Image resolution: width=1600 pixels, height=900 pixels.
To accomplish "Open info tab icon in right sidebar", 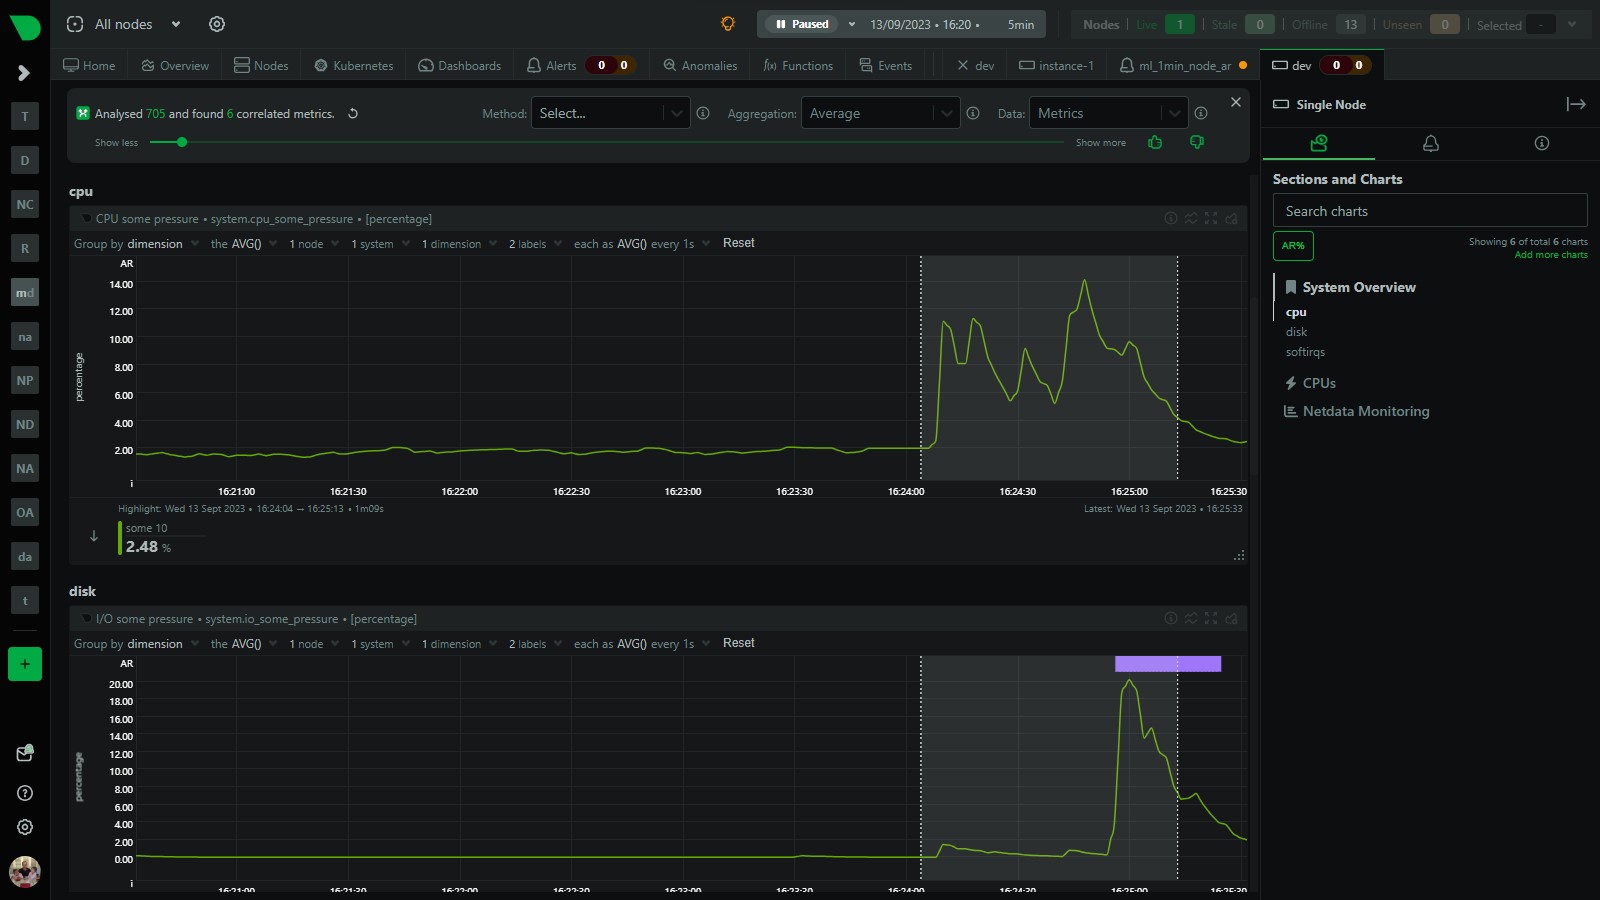I will tap(1542, 143).
